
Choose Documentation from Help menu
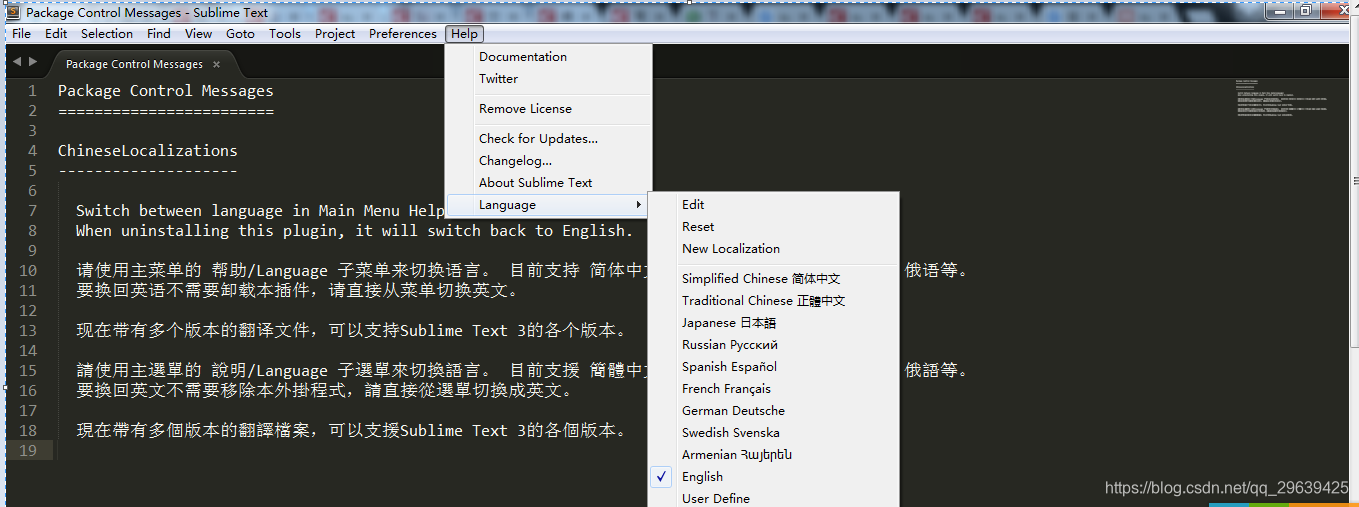549,57
